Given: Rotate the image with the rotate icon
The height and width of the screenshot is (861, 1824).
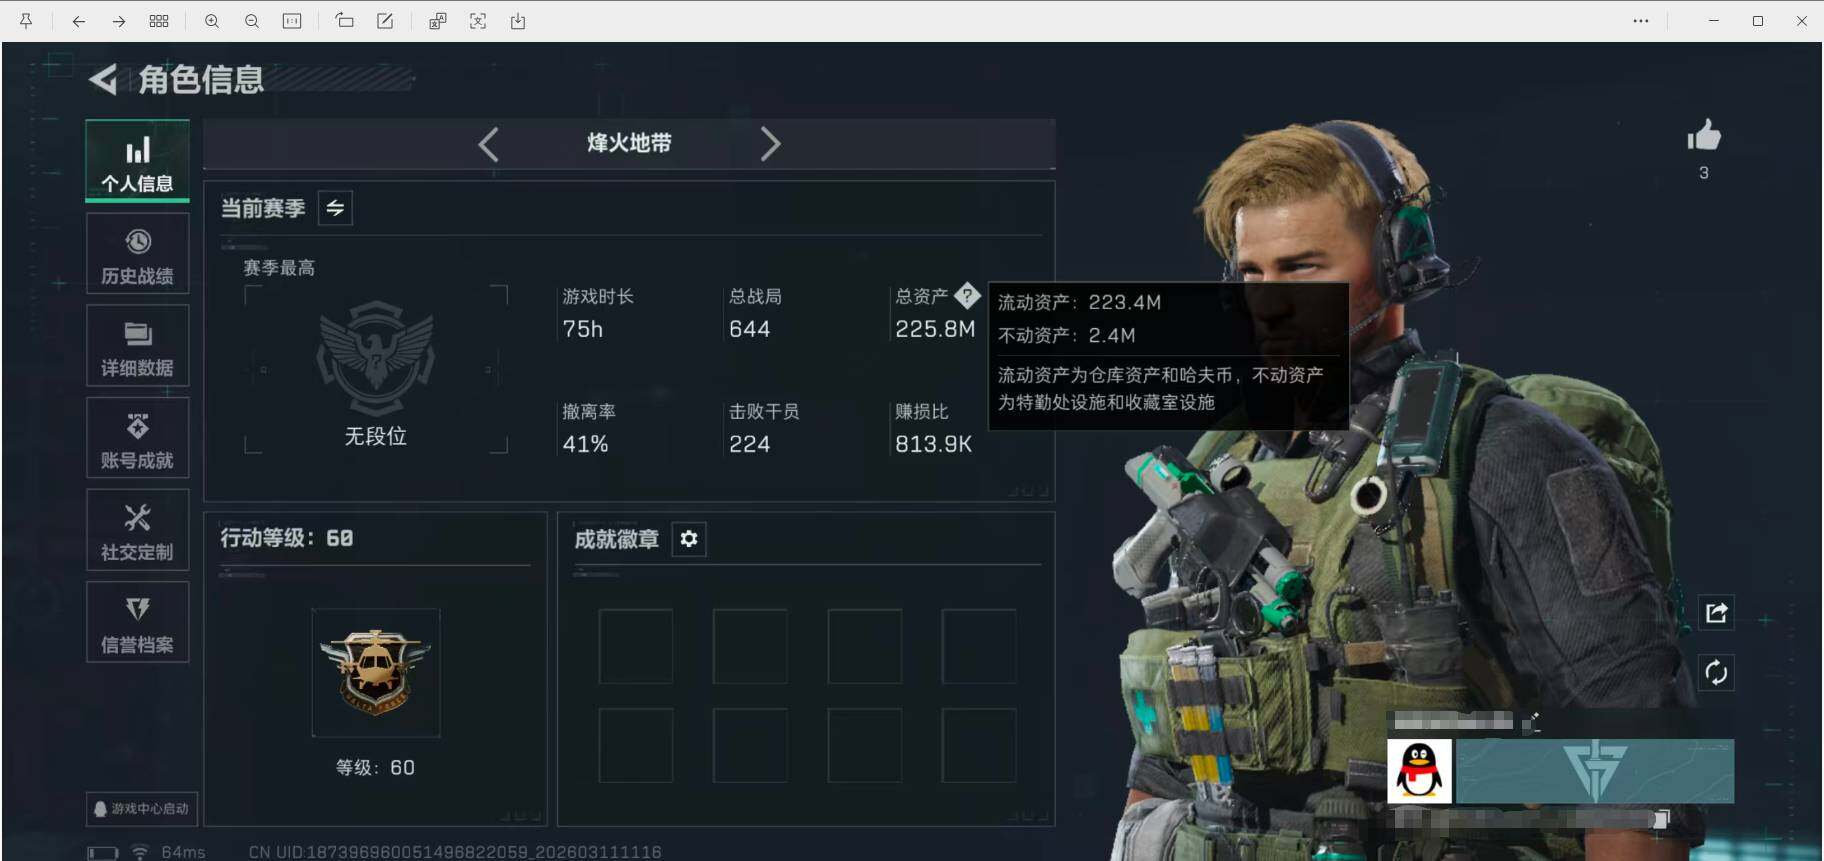Looking at the screenshot, I should point(344,21).
